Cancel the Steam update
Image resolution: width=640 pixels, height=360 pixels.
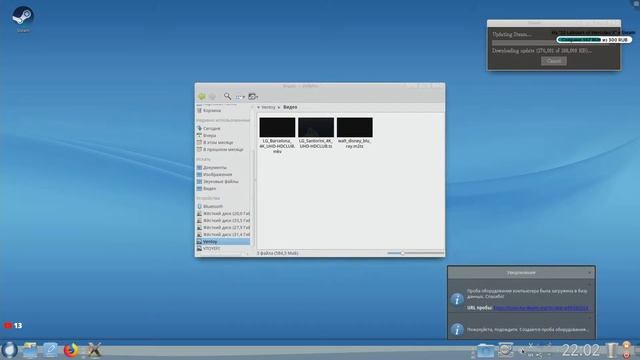pos(554,61)
